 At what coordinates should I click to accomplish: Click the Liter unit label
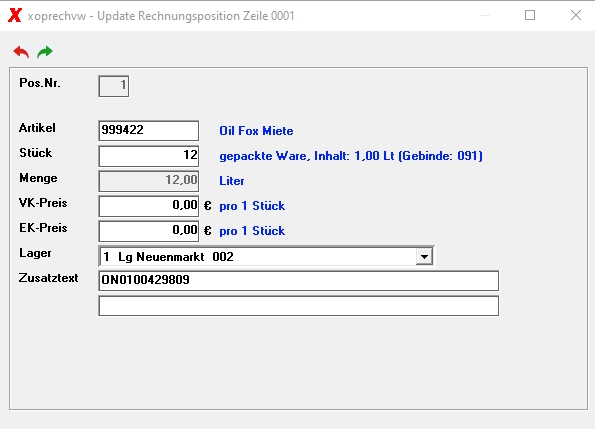click(231, 181)
